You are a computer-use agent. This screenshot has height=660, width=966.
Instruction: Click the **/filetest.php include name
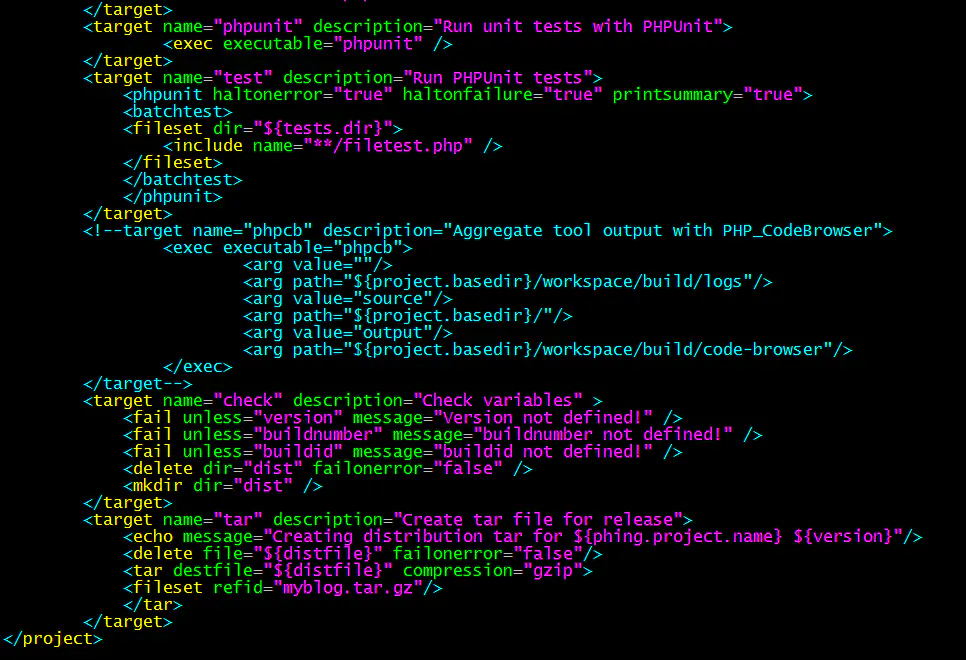(388, 146)
